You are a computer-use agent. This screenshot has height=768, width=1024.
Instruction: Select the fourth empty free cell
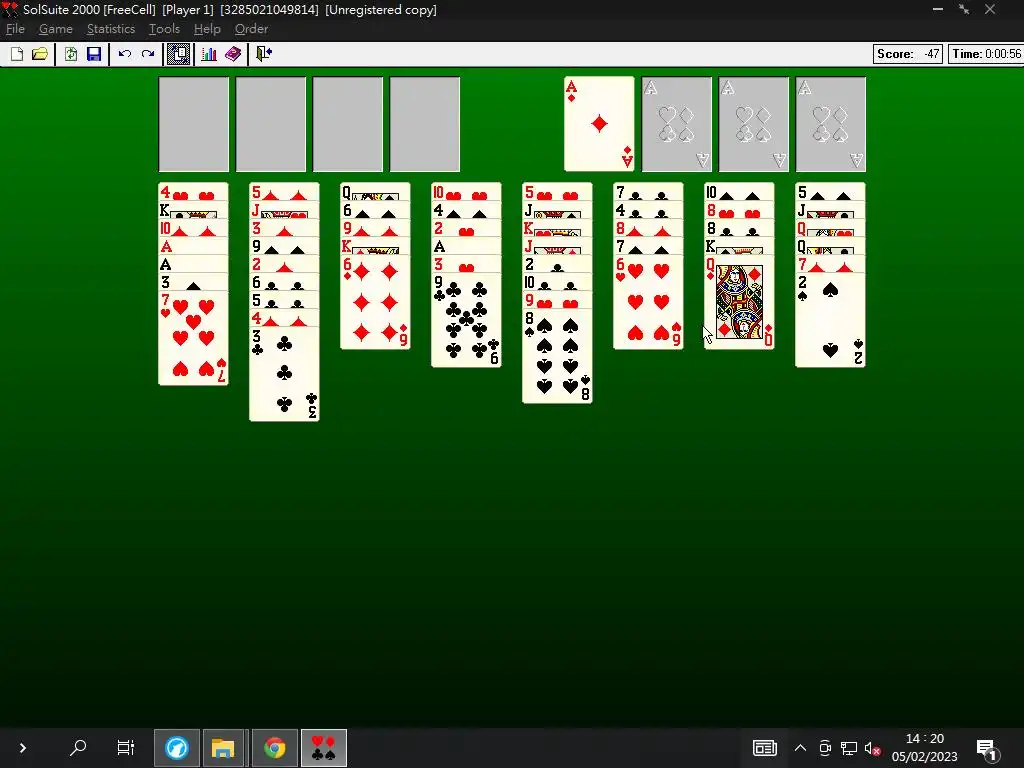pyautogui.click(x=424, y=124)
